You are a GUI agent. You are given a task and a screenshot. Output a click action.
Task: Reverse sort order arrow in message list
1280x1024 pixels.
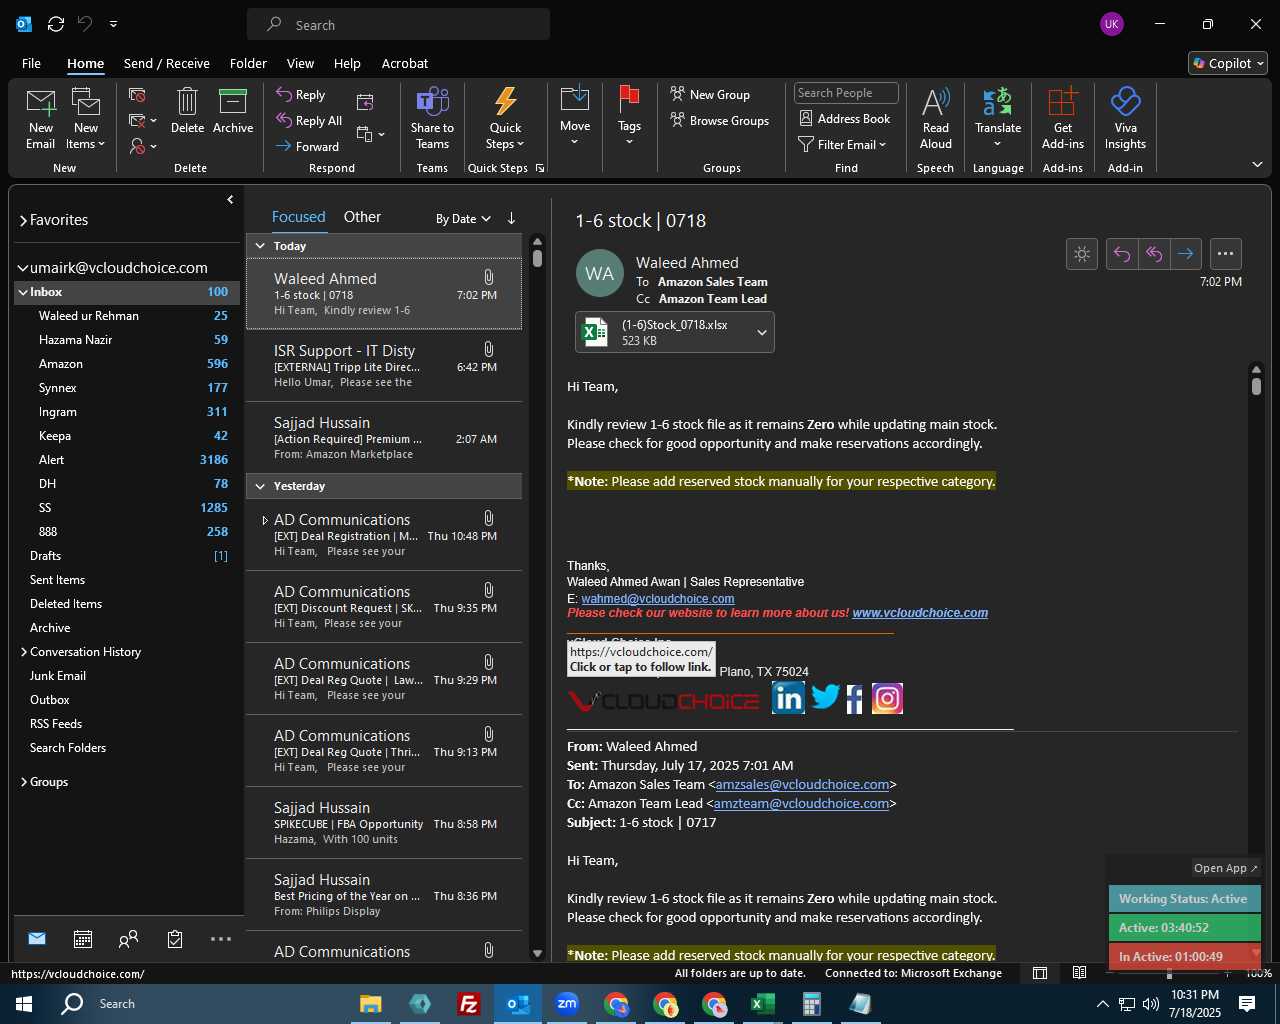[511, 218]
